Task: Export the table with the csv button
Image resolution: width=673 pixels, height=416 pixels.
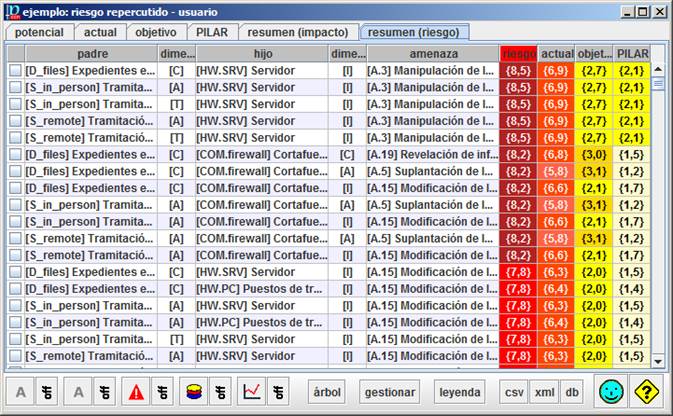Action: [x=514, y=392]
